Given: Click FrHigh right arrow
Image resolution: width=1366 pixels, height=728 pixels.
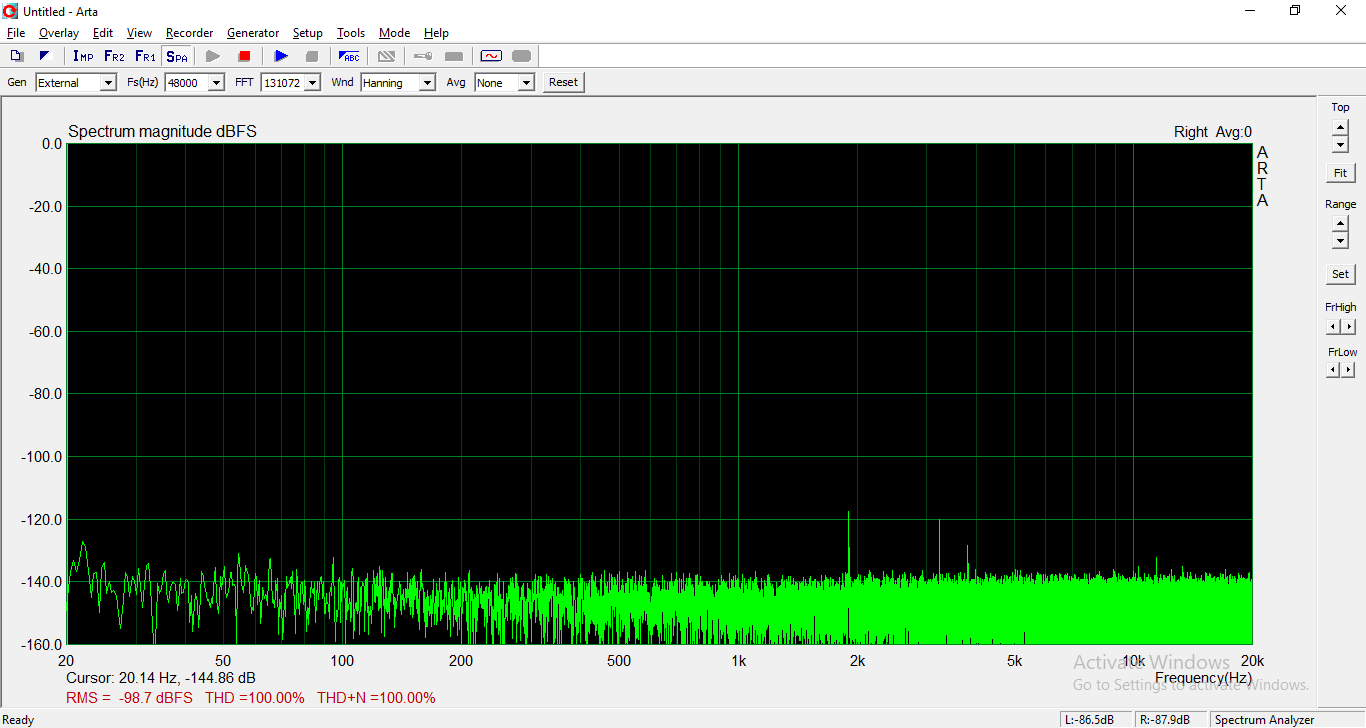Looking at the screenshot, I should coord(1349,326).
